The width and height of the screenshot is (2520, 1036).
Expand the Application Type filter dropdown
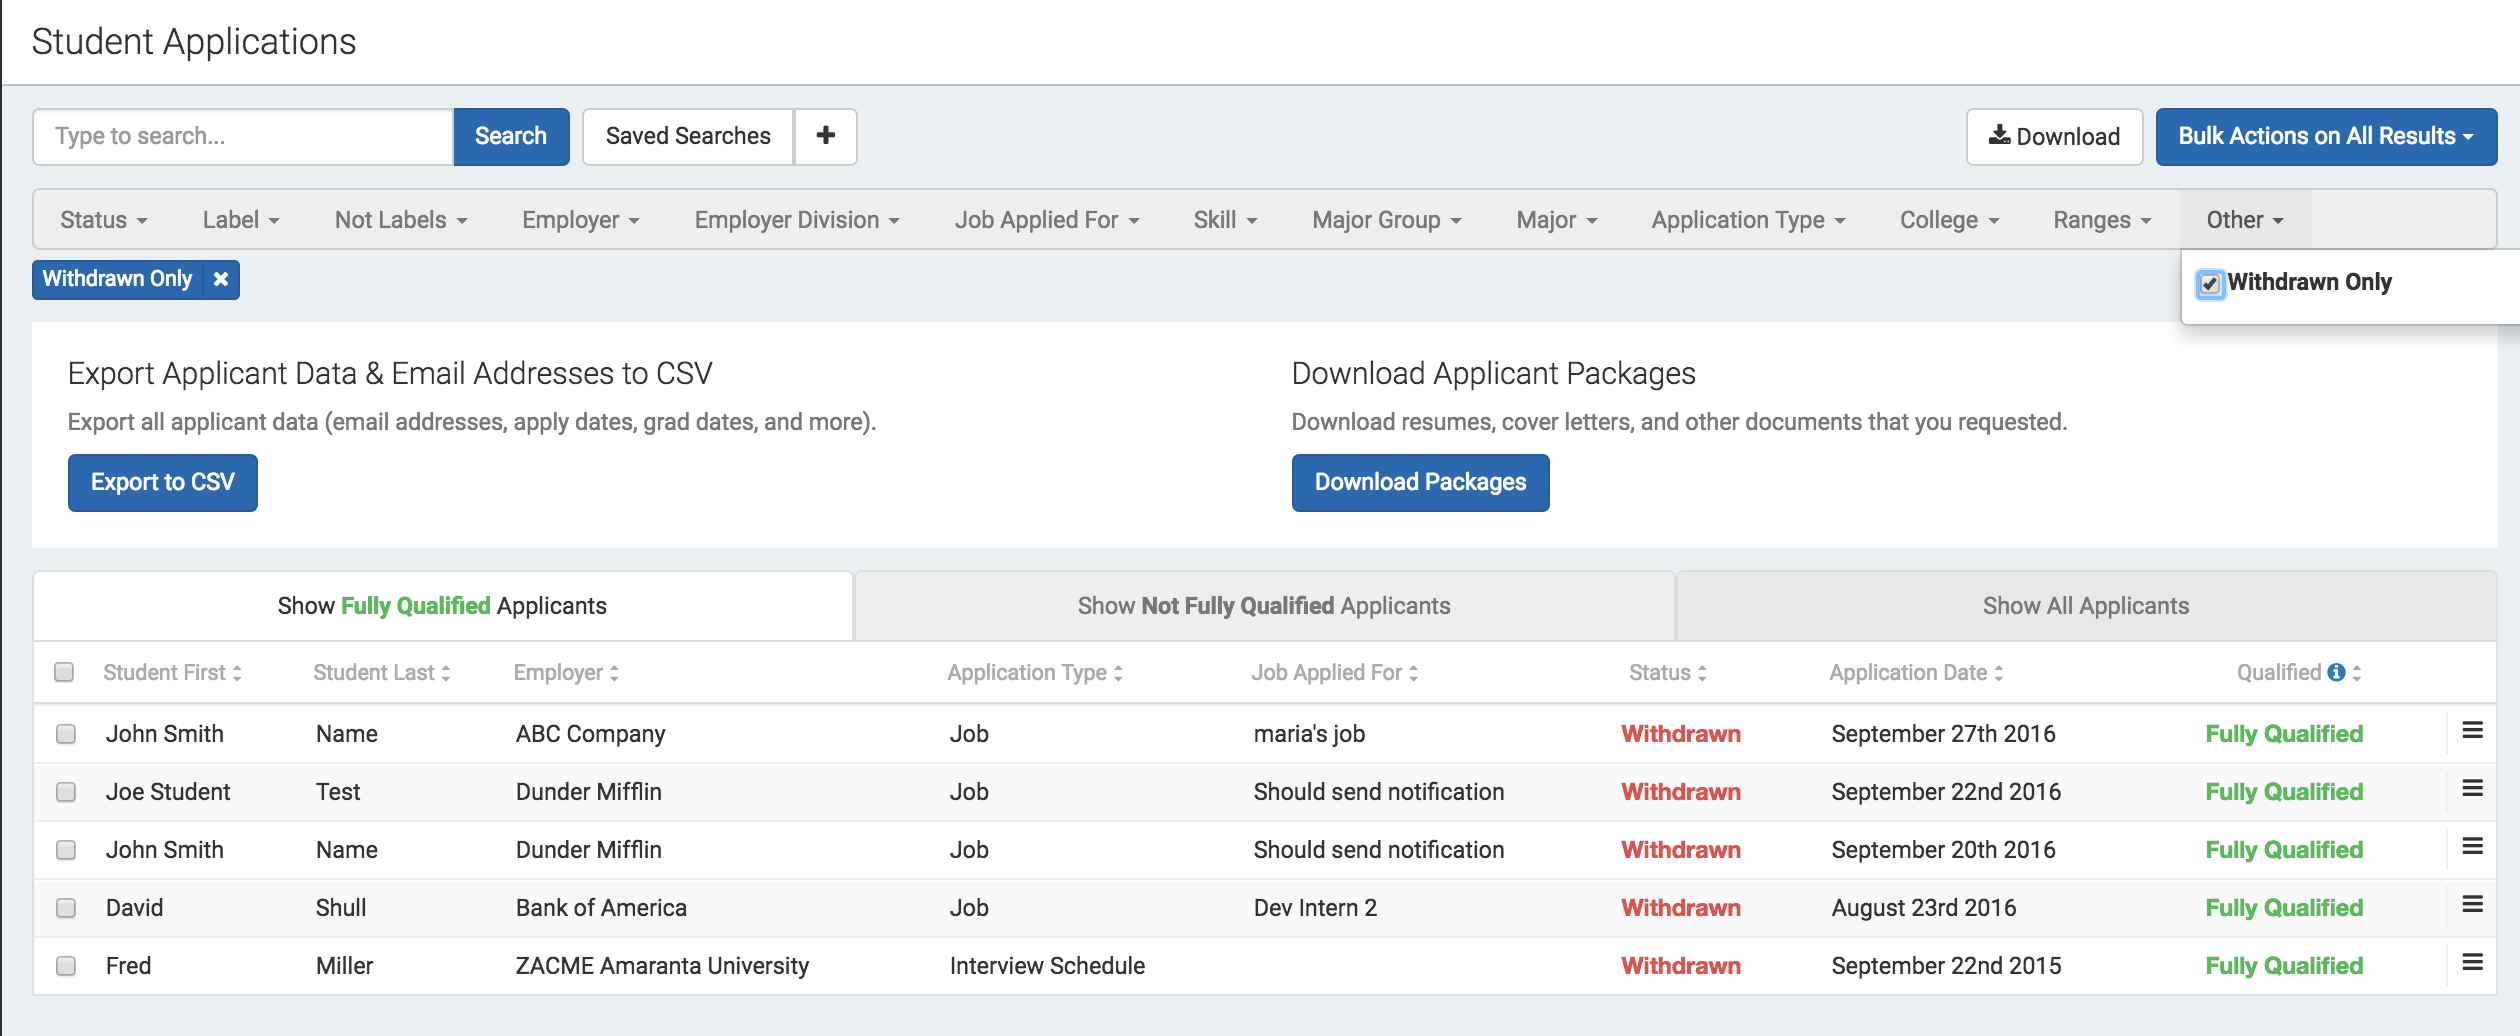click(1747, 220)
